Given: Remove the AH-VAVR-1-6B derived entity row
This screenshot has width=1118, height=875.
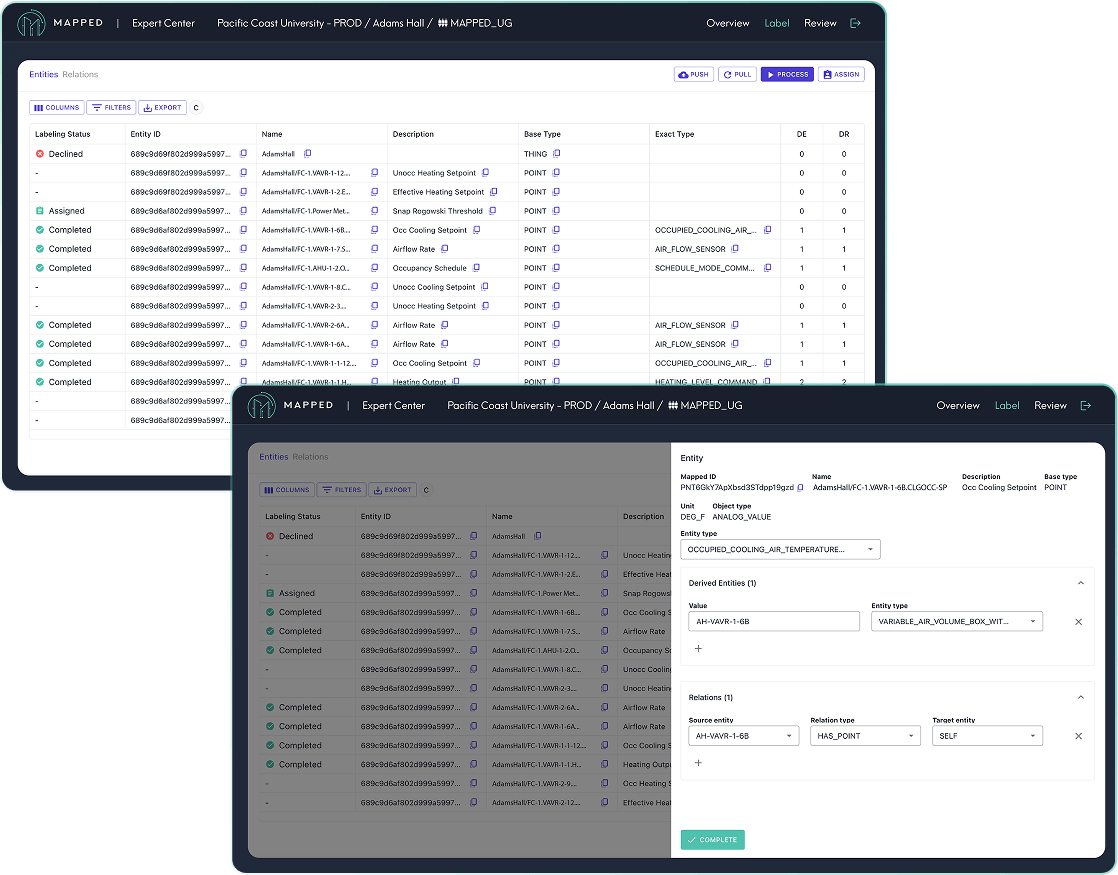Looking at the screenshot, I should [1078, 622].
